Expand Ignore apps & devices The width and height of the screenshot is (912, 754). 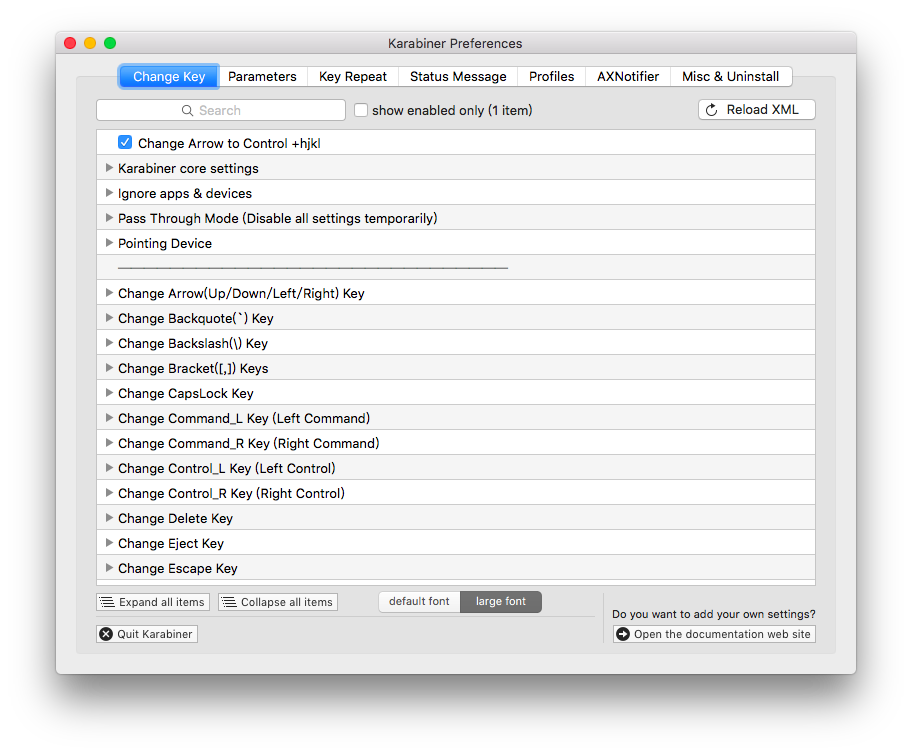click(109, 193)
